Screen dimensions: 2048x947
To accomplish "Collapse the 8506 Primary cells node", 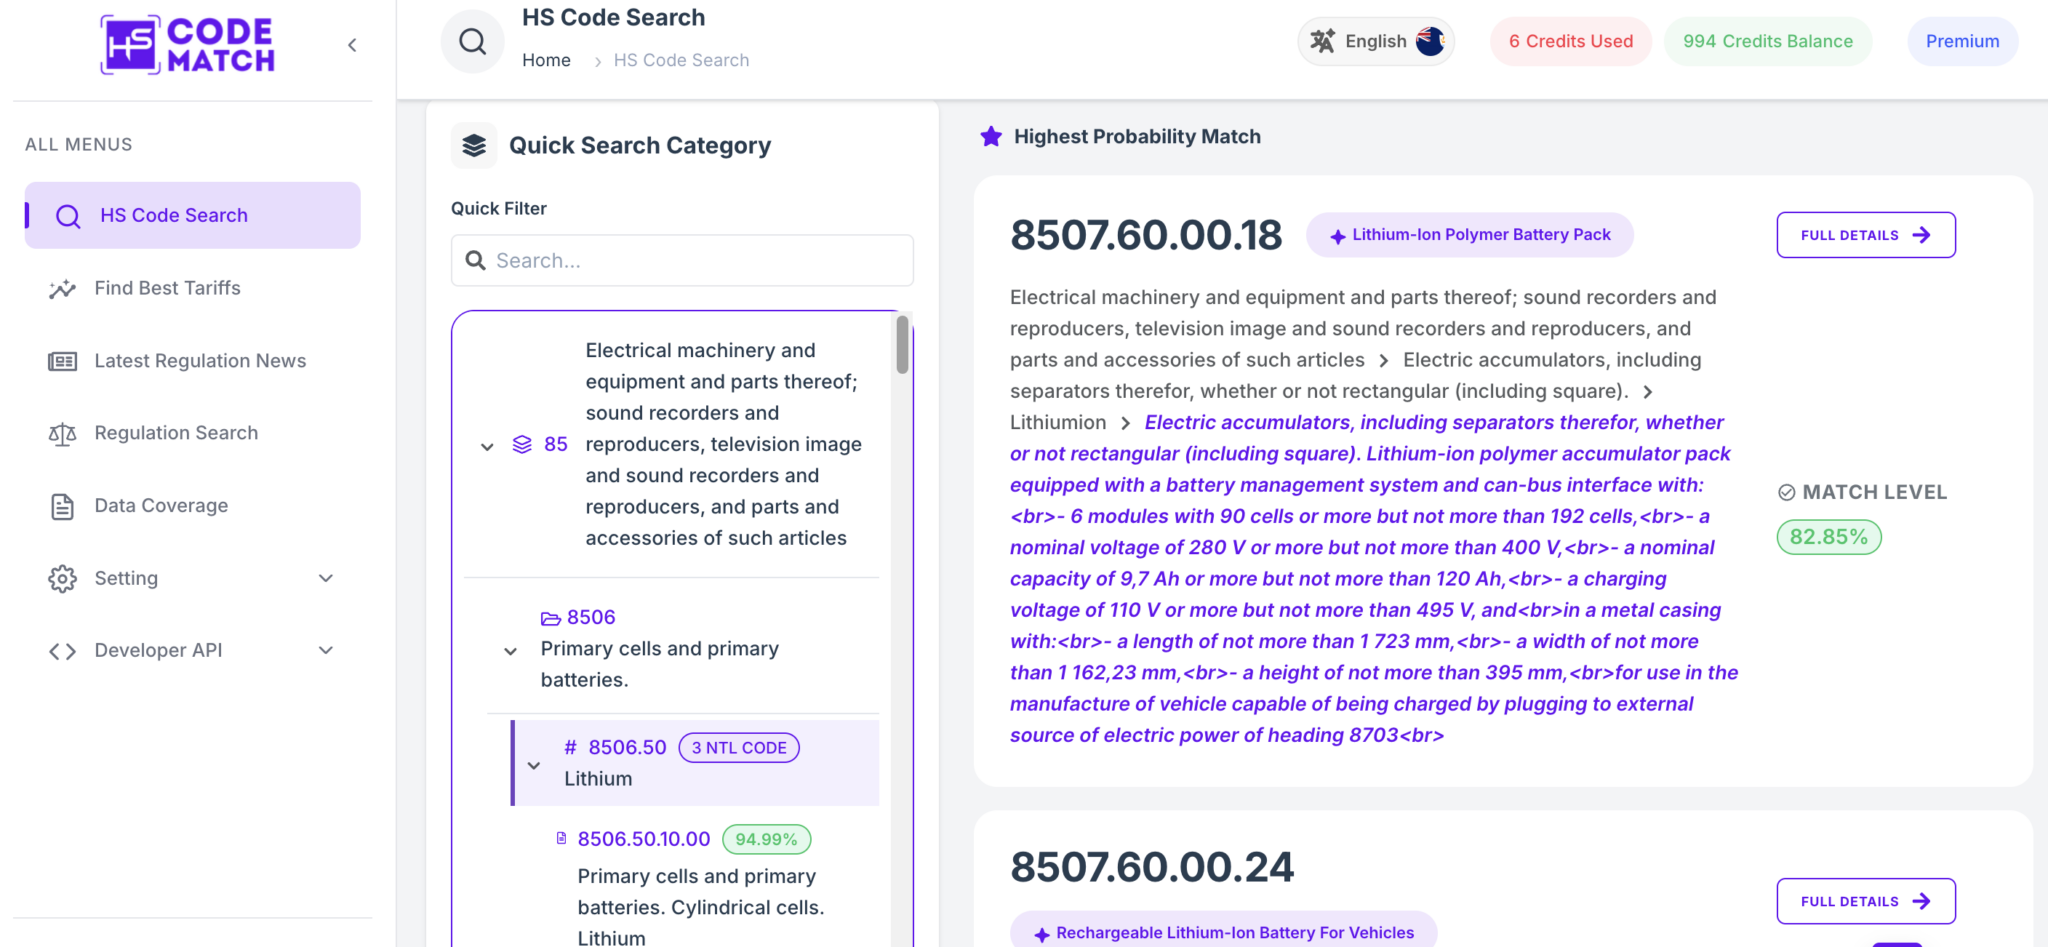I will (x=510, y=651).
